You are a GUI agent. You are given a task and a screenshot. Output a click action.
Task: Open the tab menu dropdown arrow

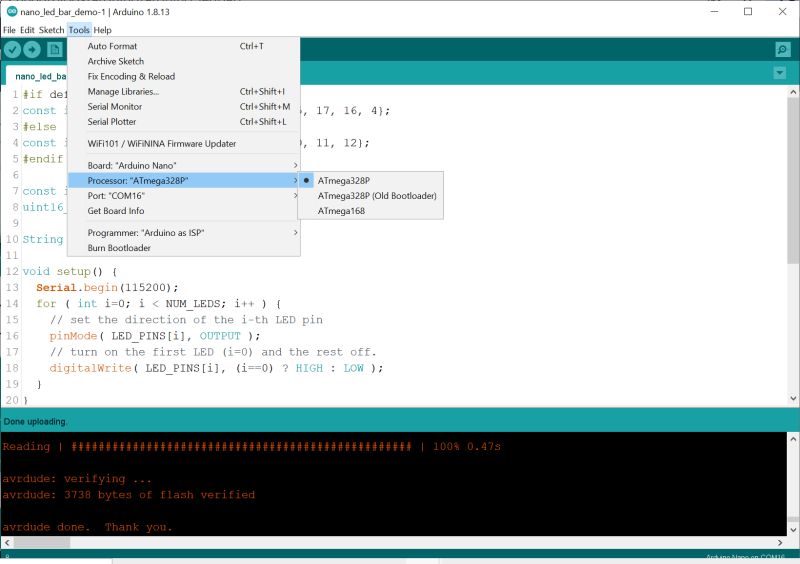pyautogui.click(x=780, y=73)
